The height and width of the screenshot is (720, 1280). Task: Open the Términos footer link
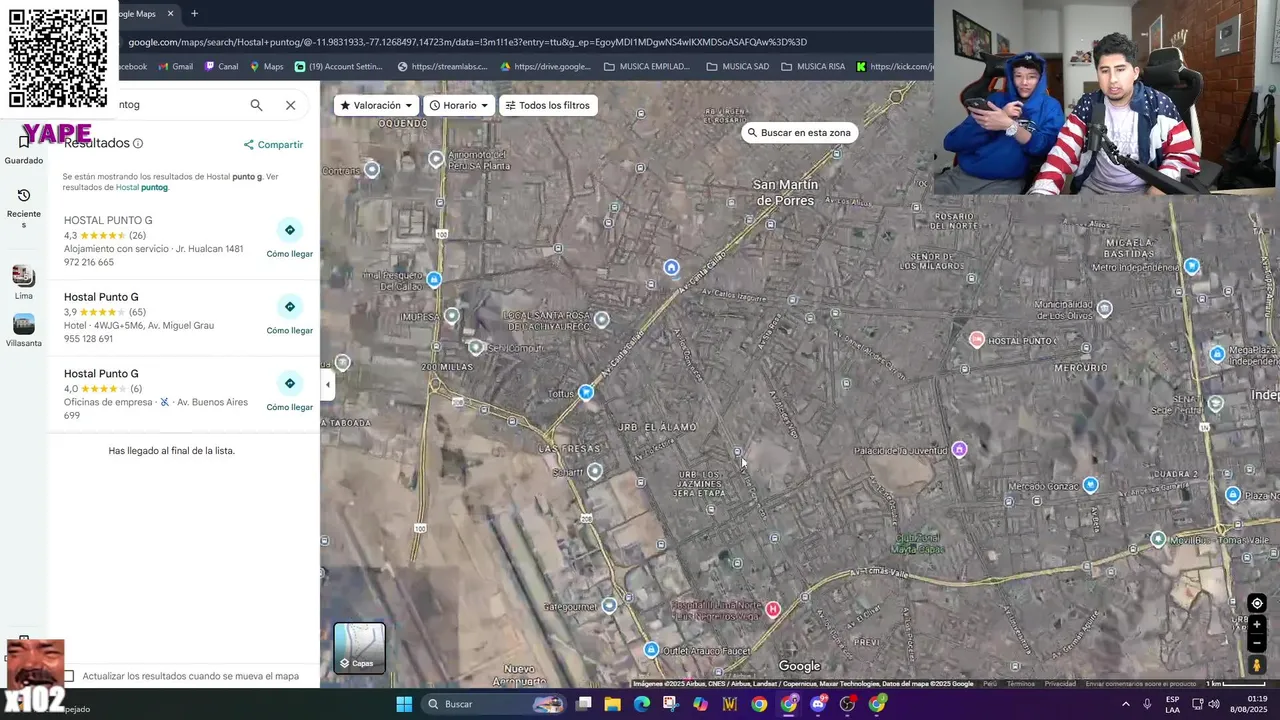[x=1021, y=684]
